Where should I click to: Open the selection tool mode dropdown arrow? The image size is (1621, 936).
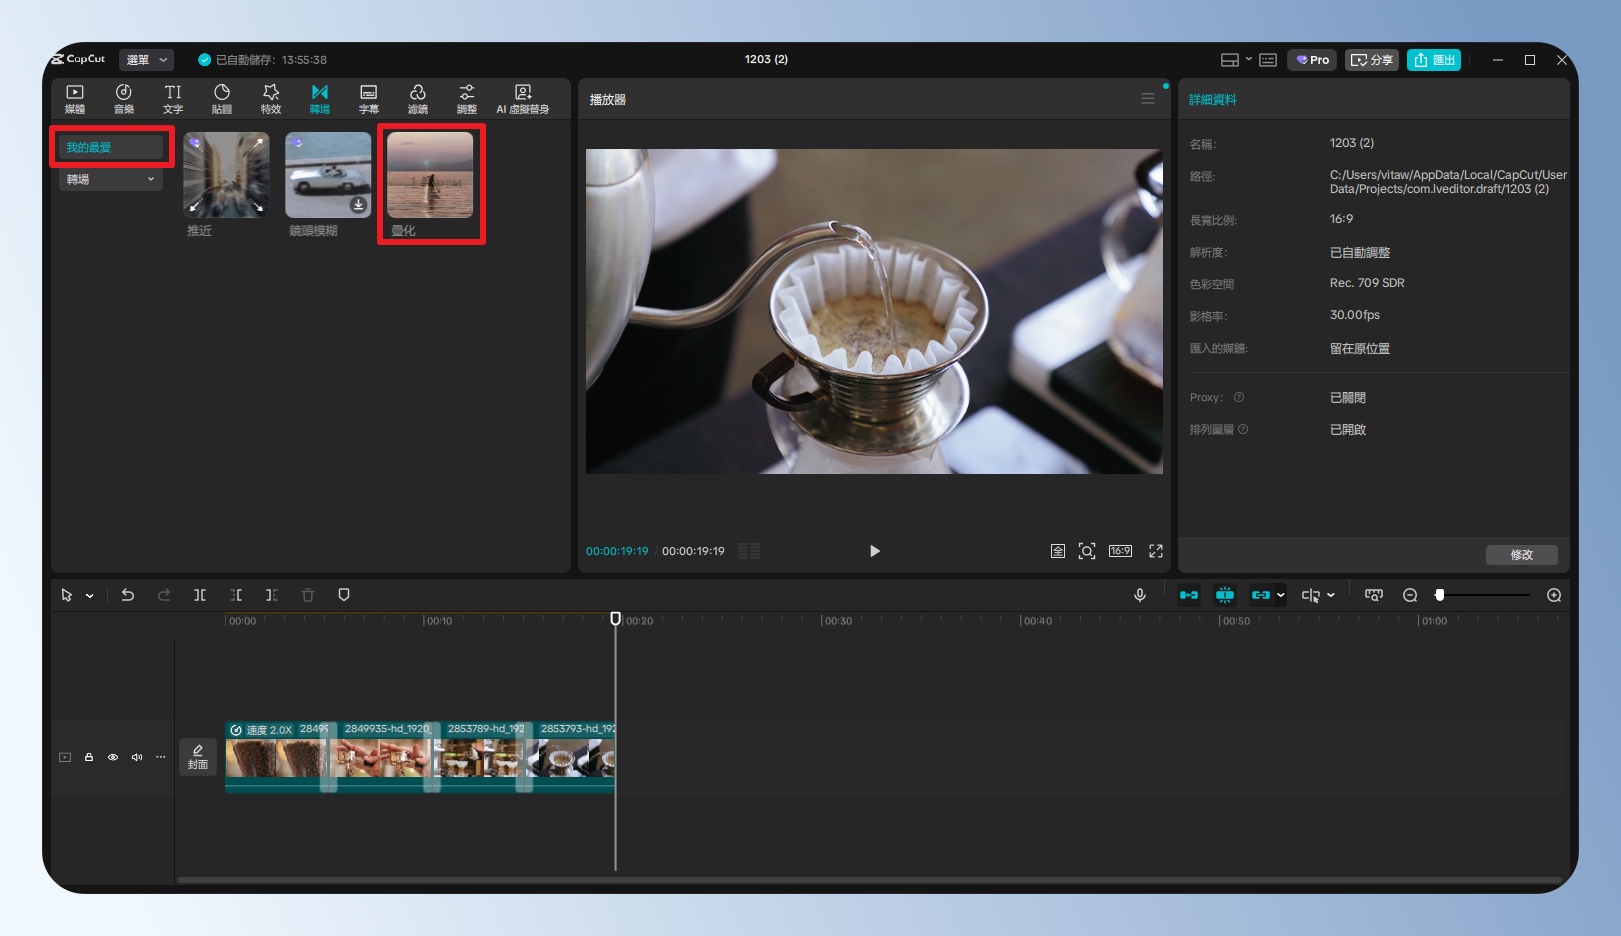pos(90,596)
